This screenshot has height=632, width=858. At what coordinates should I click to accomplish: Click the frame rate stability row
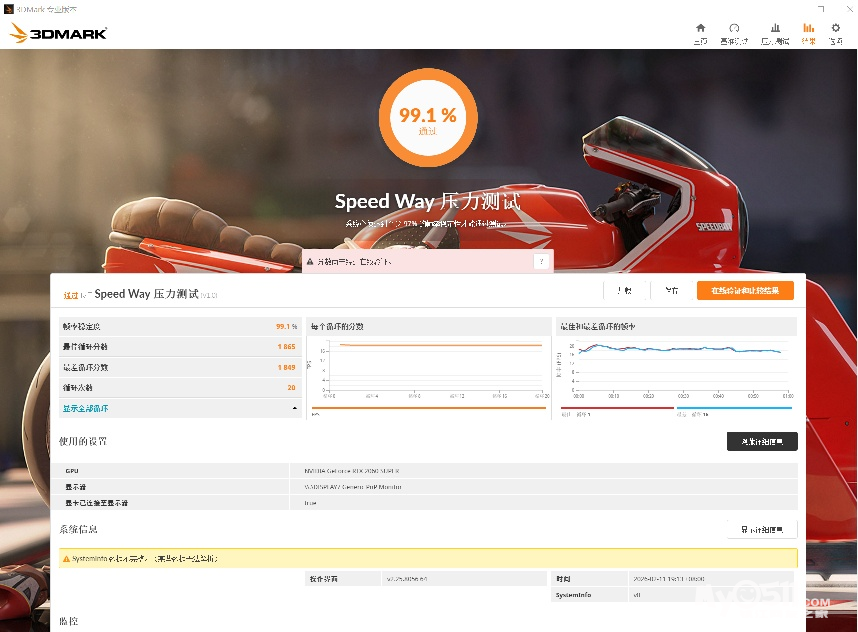coord(180,327)
